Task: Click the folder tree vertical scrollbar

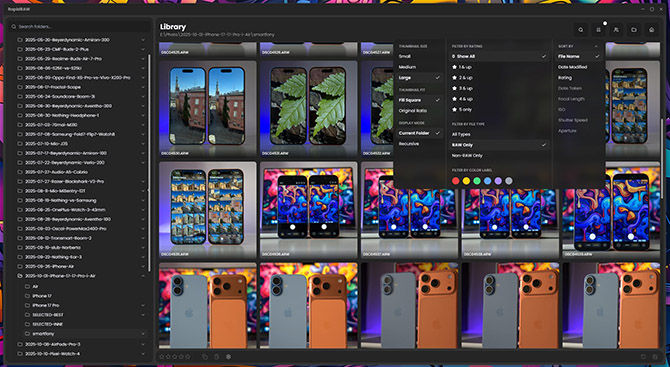Action: [149, 162]
